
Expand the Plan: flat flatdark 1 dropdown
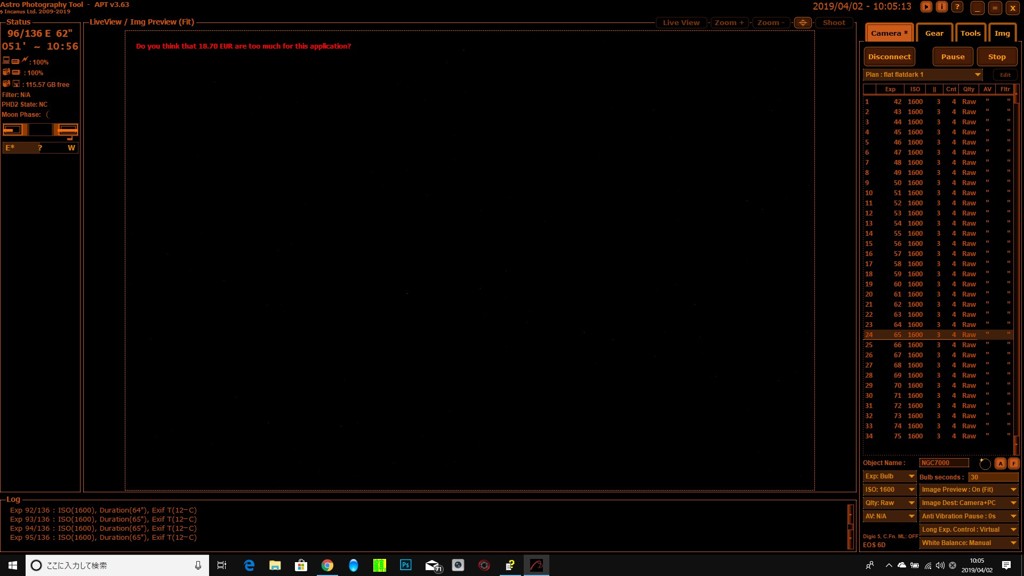coord(922,75)
